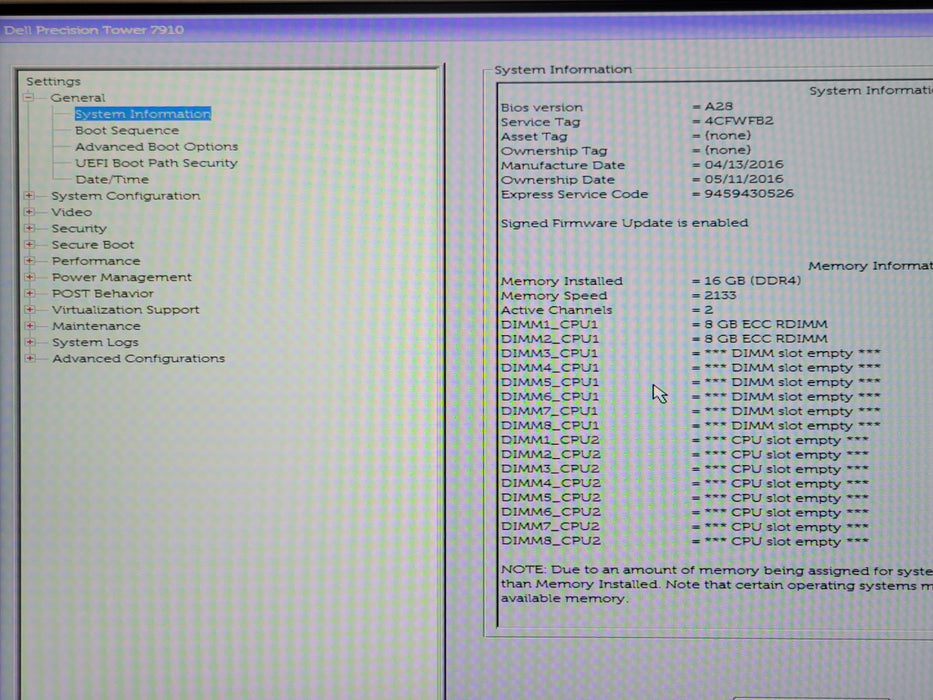
Task: Click Manufacture Date value 04/13/2016
Action: 744,164
